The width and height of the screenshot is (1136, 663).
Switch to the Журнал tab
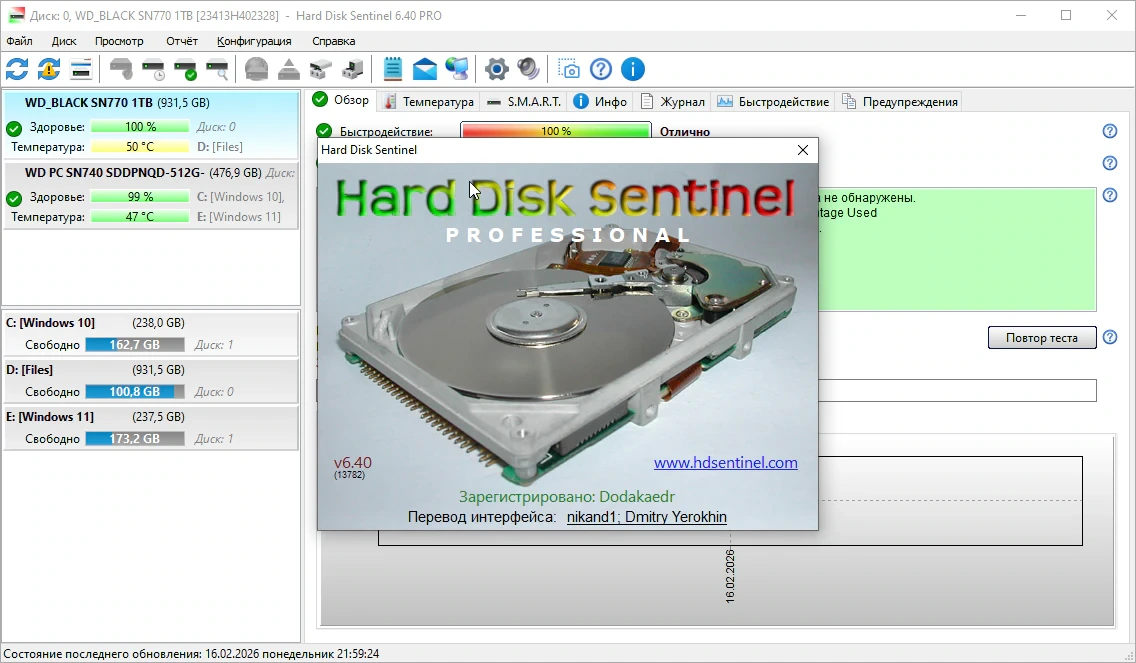tap(672, 101)
